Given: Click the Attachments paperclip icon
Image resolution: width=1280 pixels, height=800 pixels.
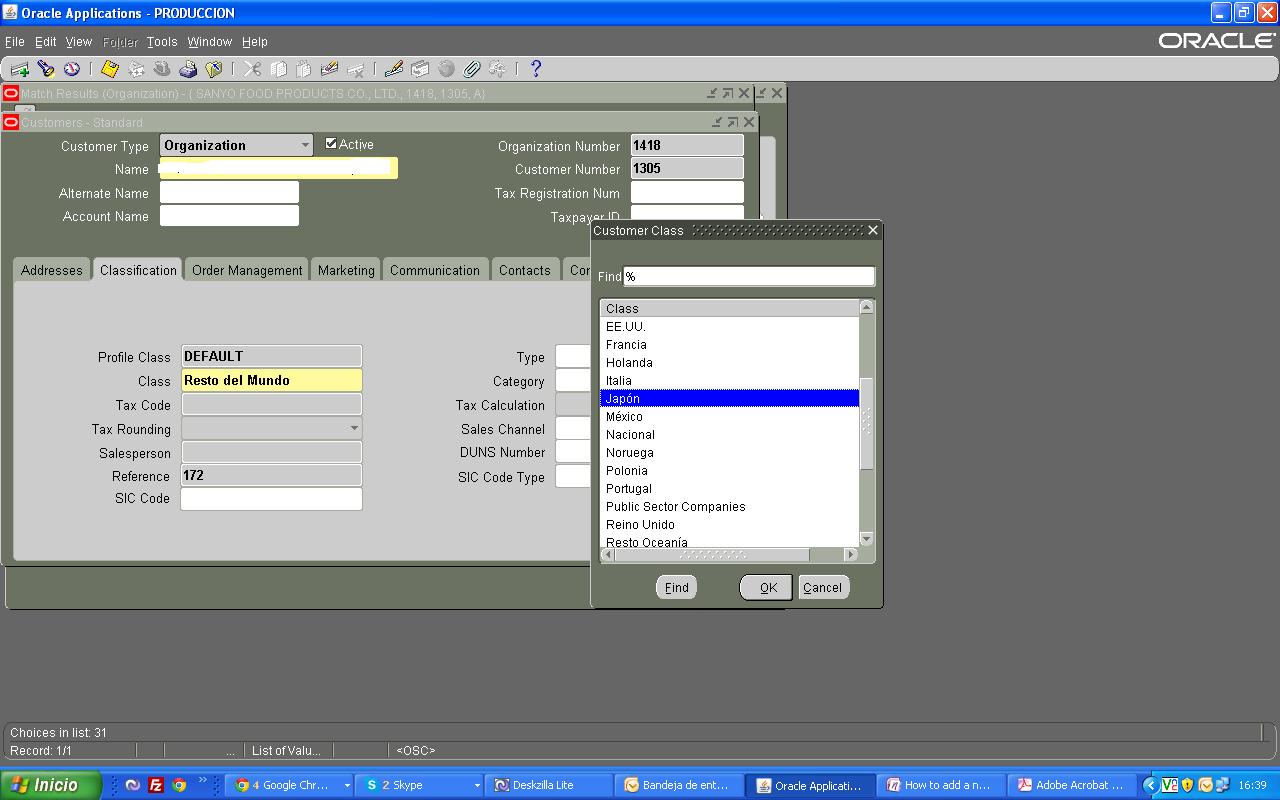Looking at the screenshot, I should click(472, 69).
